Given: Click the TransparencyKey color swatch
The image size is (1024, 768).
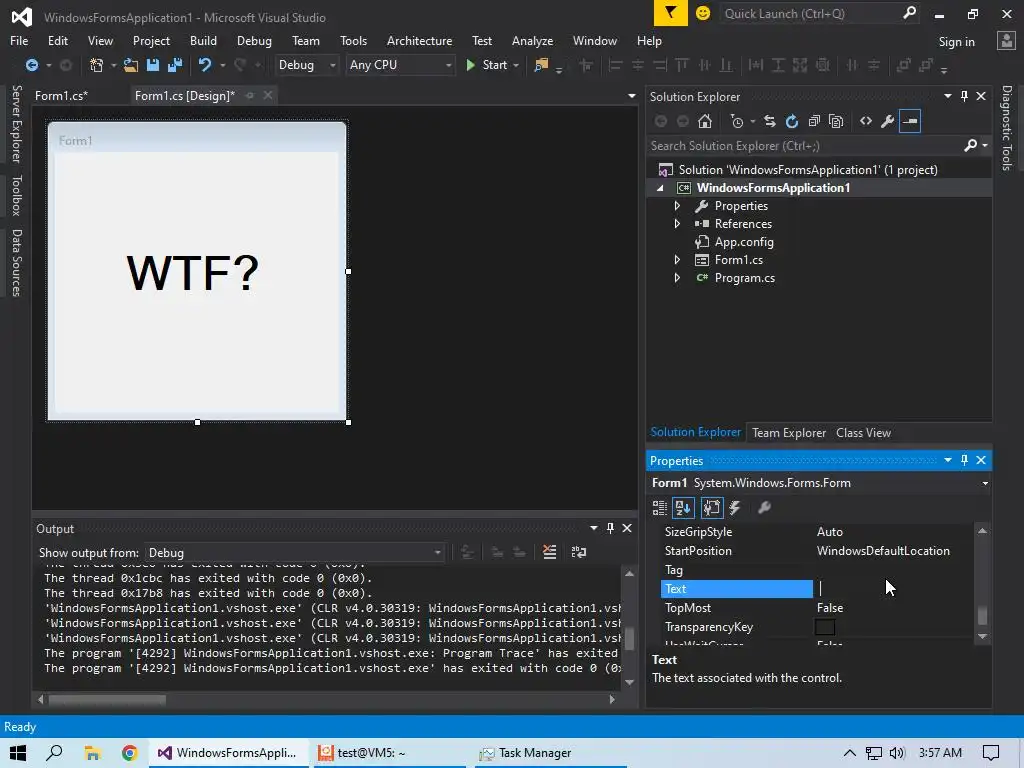Looking at the screenshot, I should [825, 627].
